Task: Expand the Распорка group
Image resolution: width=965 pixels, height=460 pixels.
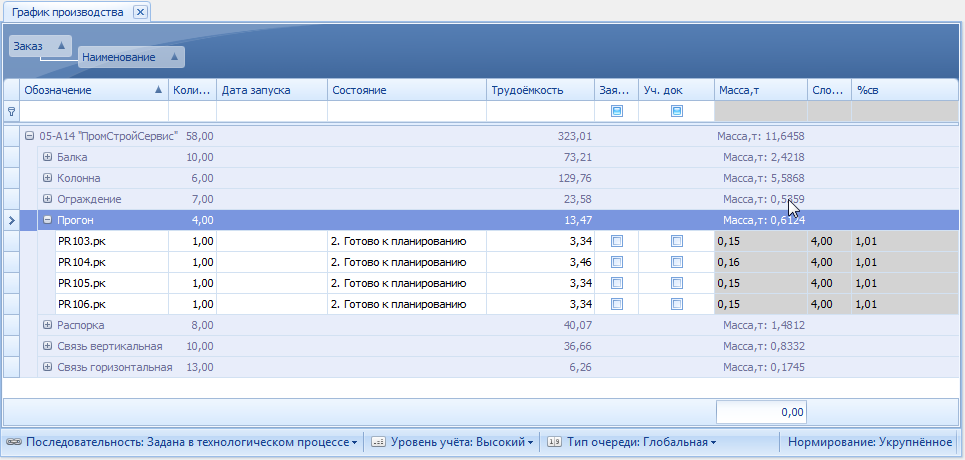Action: [x=47, y=325]
